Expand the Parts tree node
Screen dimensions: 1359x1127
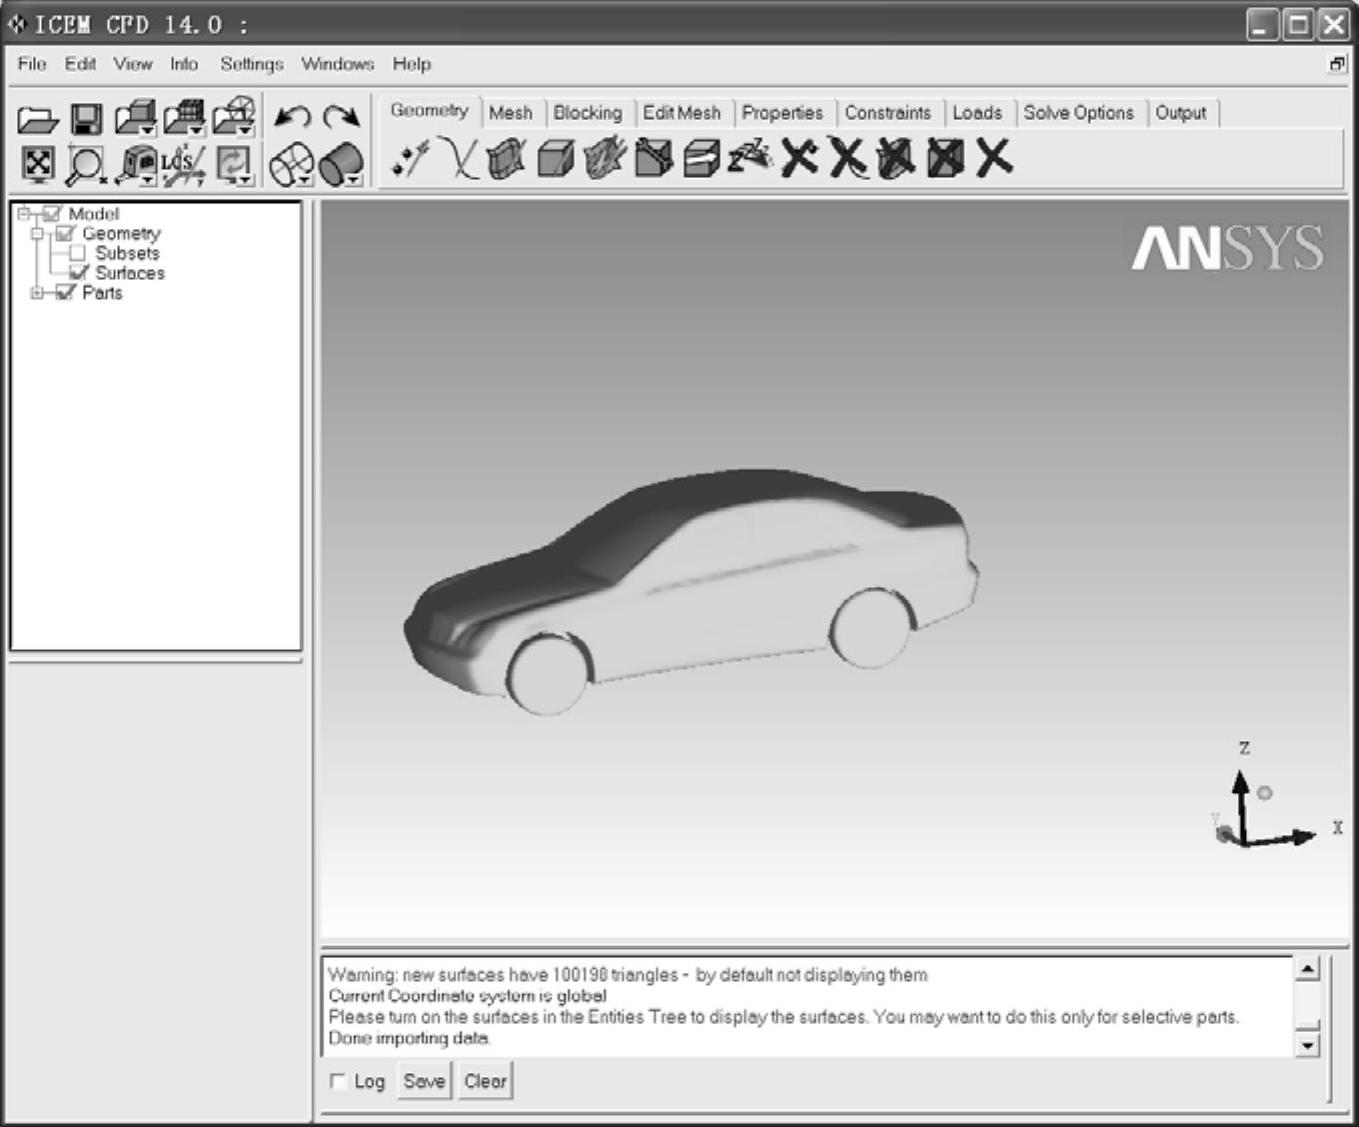(37, 293)
